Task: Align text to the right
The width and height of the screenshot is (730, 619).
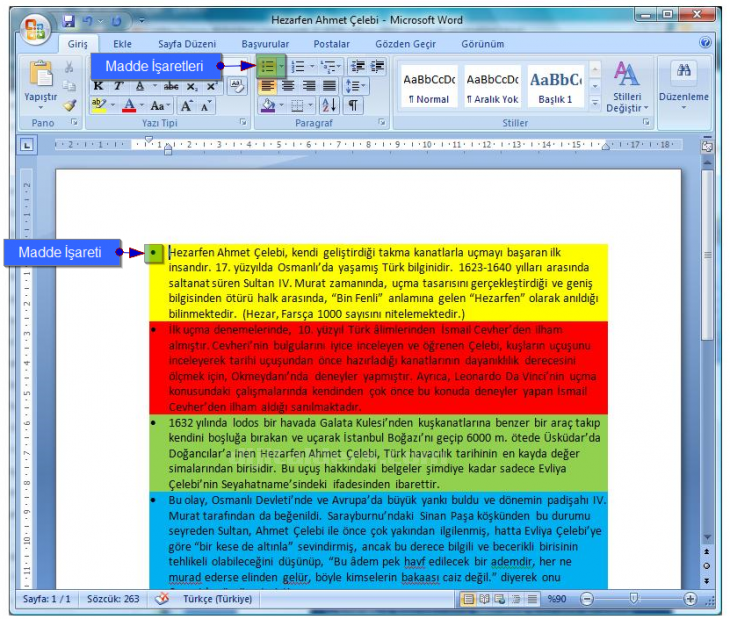Action: 309,86
